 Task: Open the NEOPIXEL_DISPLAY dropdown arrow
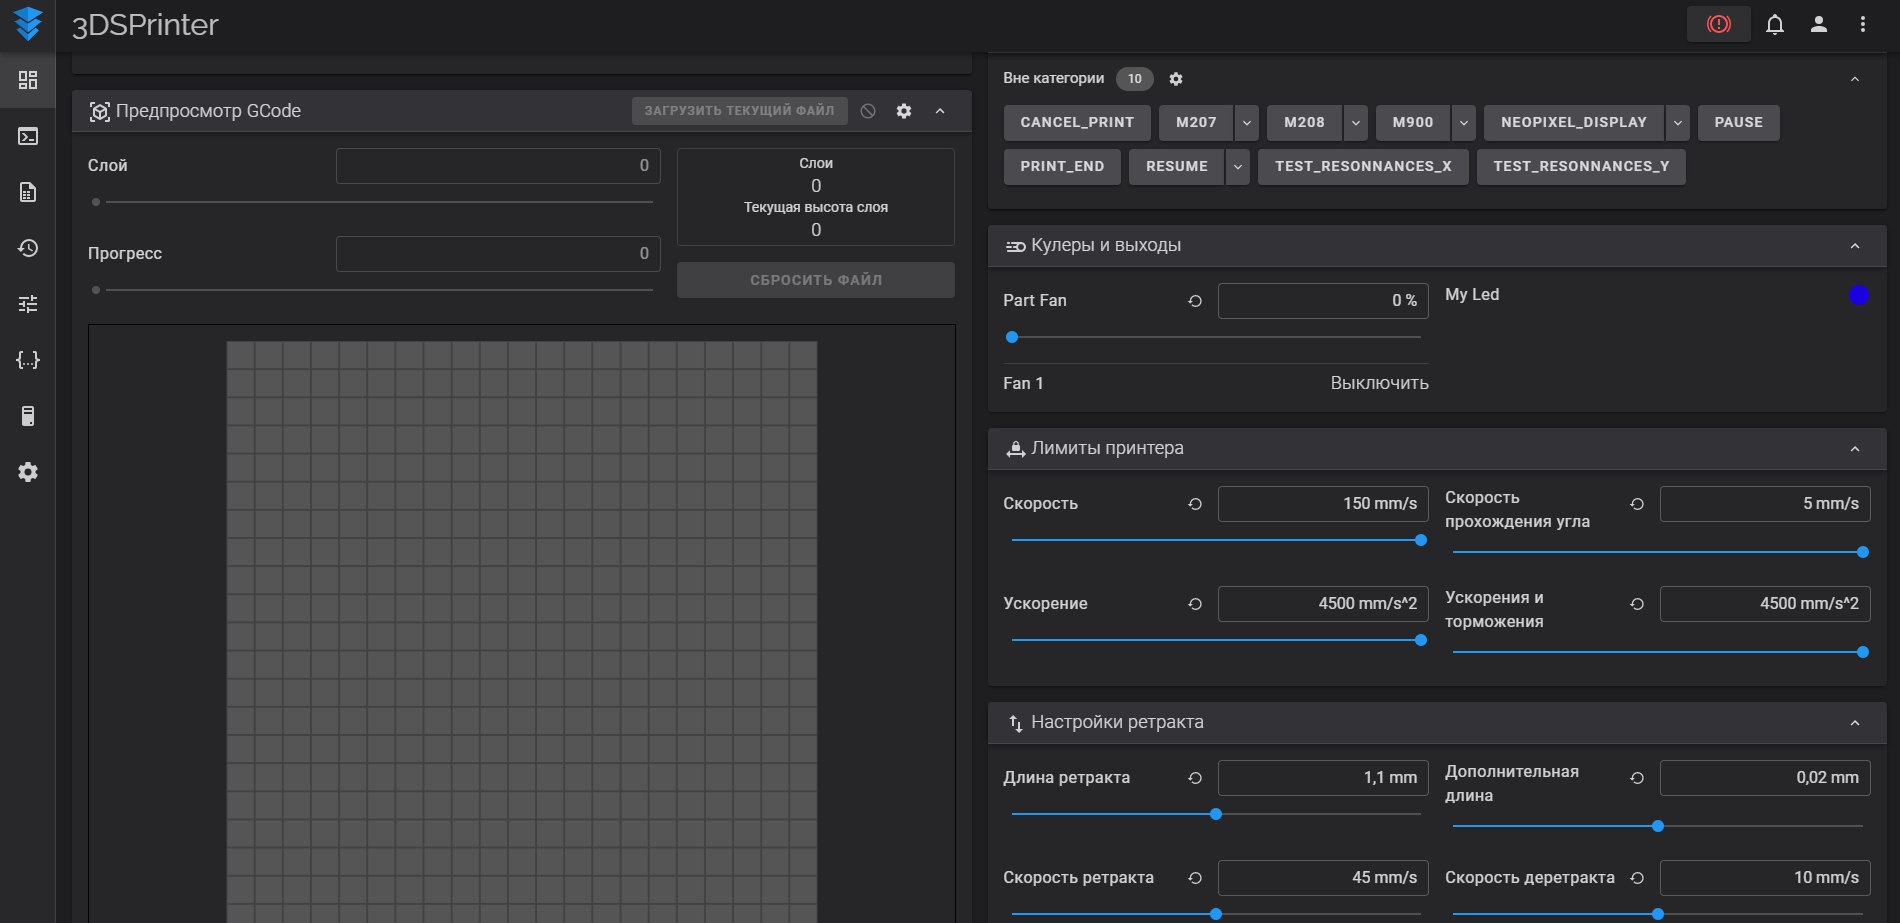(x=1678, y=123)
